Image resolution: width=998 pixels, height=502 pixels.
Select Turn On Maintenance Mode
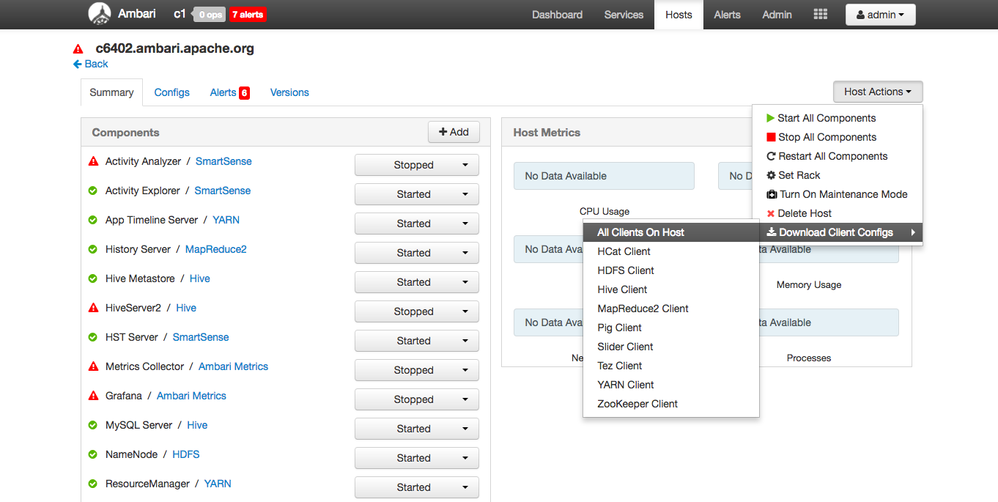(837, 195)
